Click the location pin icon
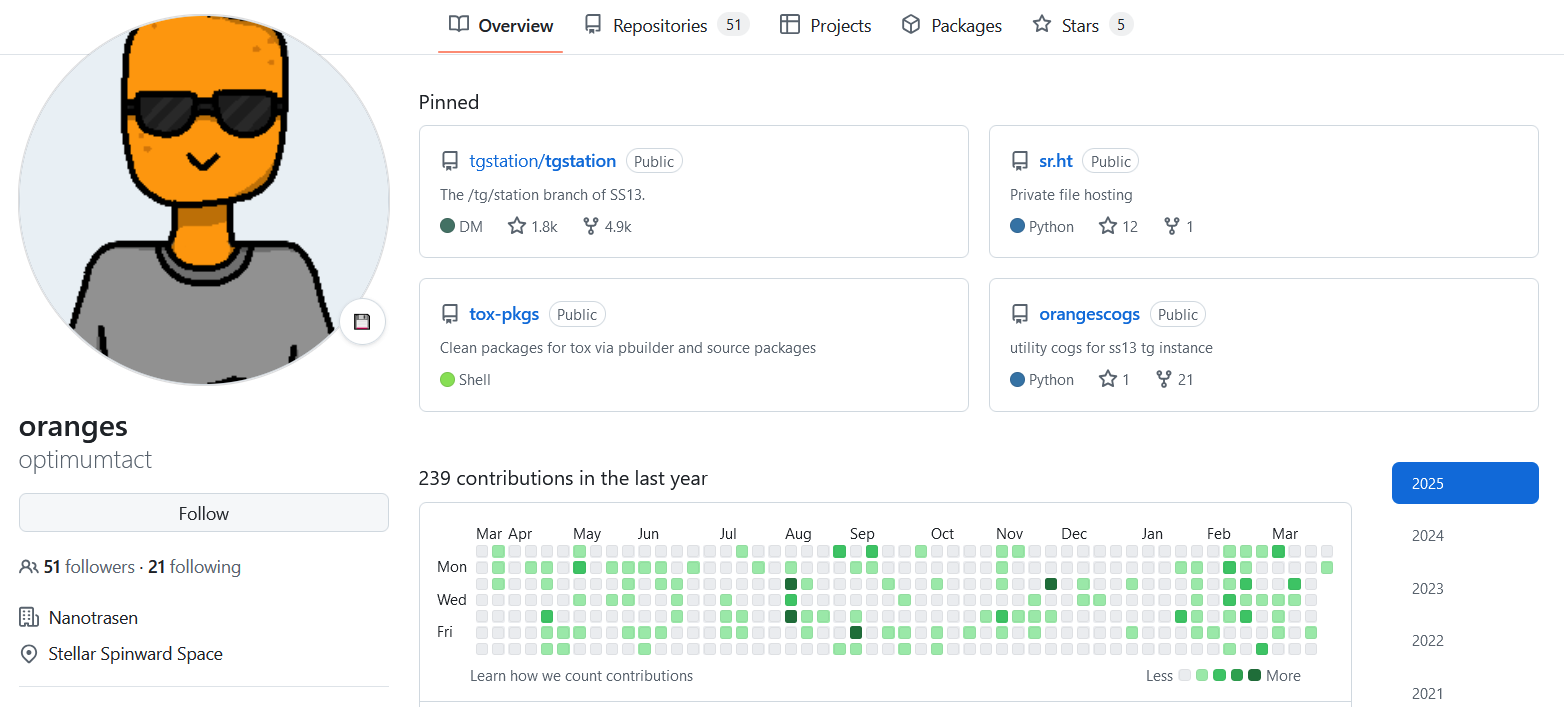The height and width of the screenshot is (707, 1564). click(29, 654)
